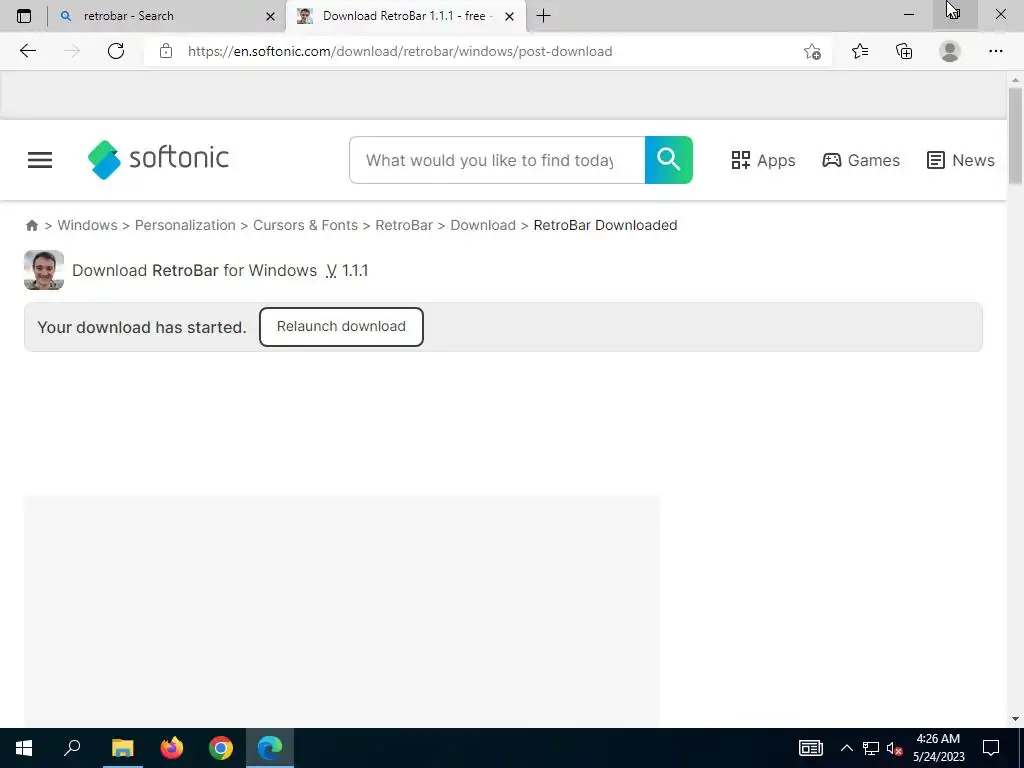This screenshot has width=1024, height=768.
Task: Open the Personalization breadcrumb link
Action: [x=185, y=225]
